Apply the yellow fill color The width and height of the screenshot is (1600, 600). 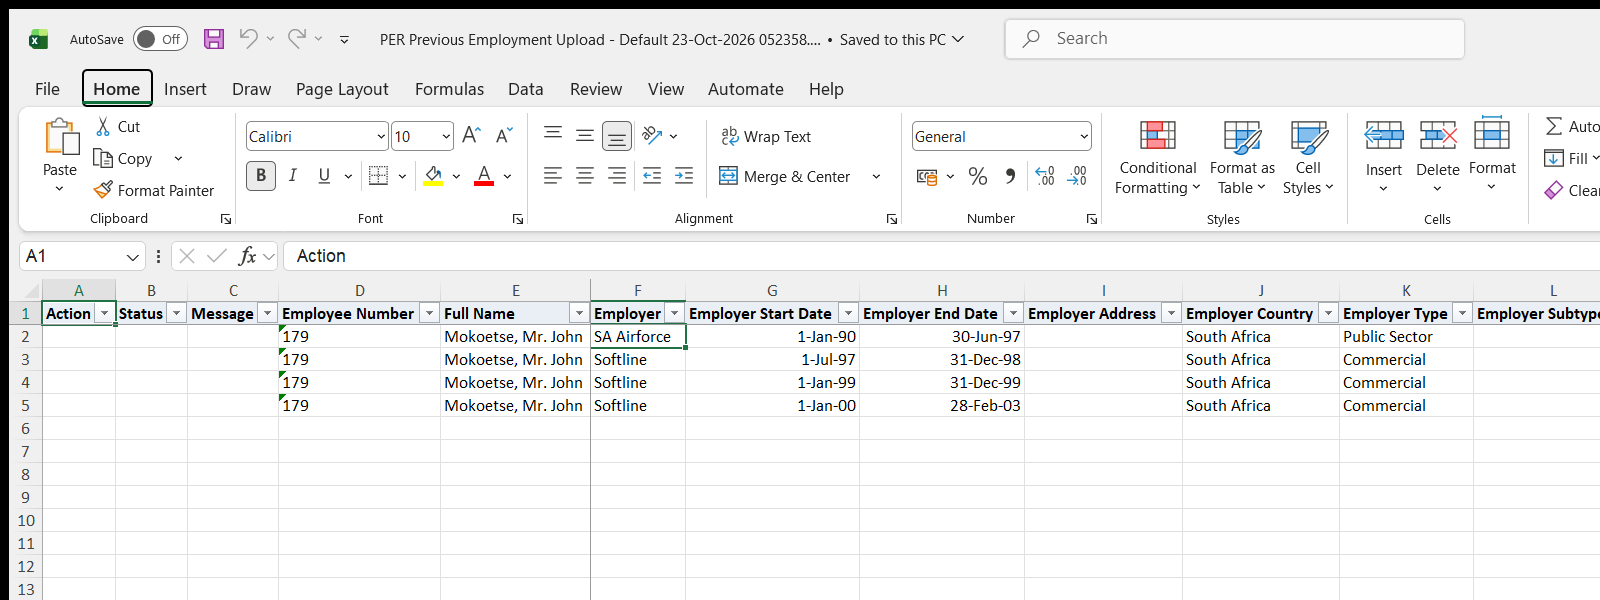(434, 176)
